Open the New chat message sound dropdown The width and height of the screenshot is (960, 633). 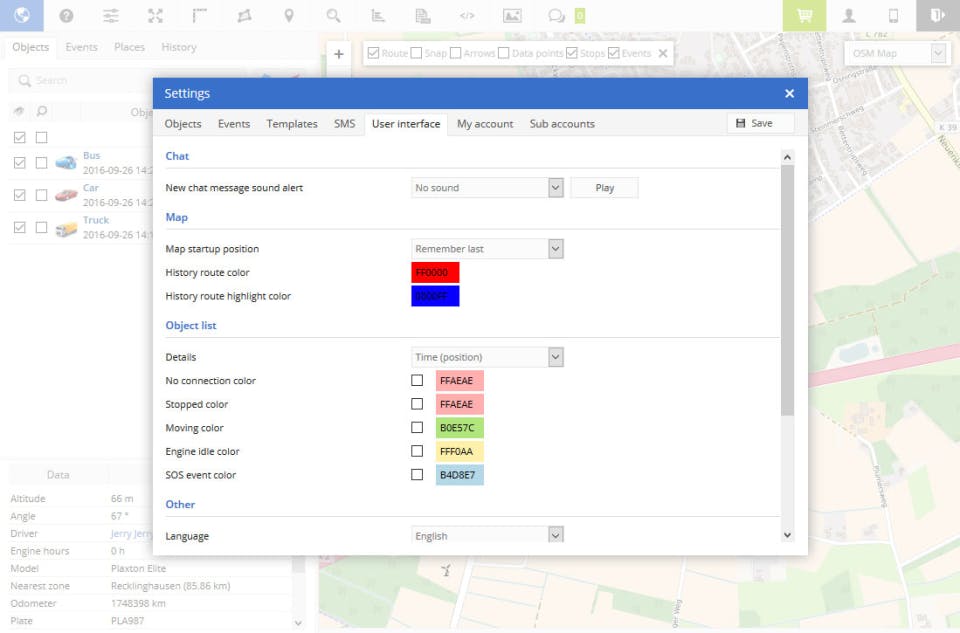(x=487, y=188)
